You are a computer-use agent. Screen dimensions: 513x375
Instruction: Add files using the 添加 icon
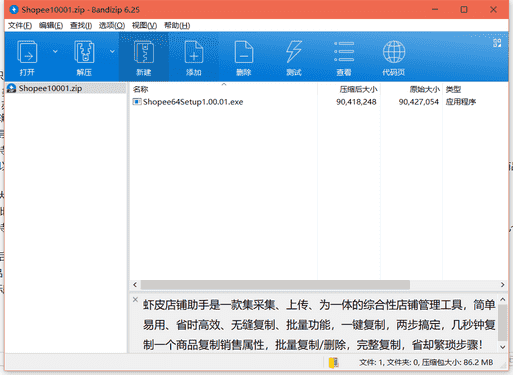tap(194, 57)
